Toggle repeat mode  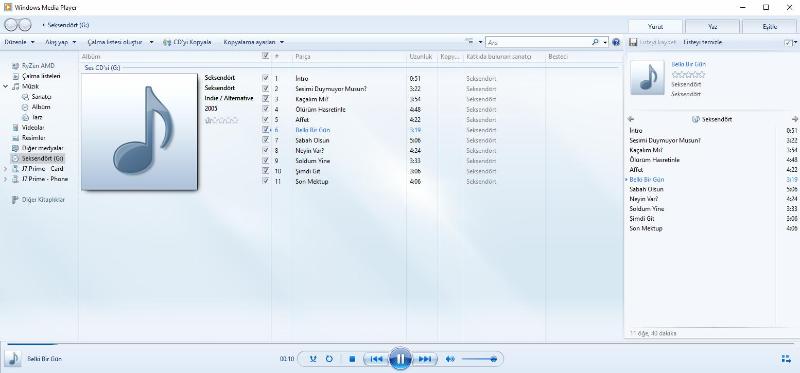[329, 359]
